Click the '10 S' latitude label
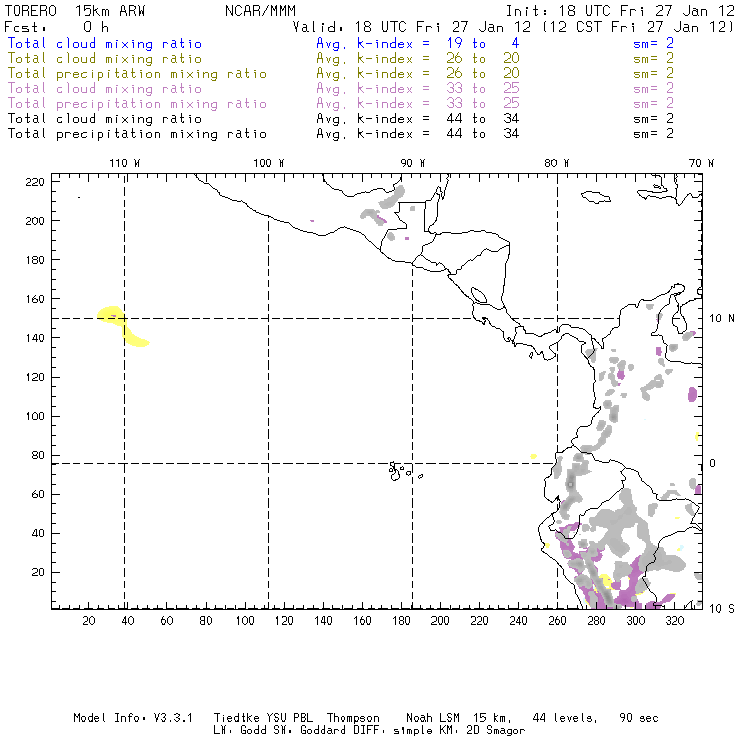 pyautogui.click(x=722, y=609)
